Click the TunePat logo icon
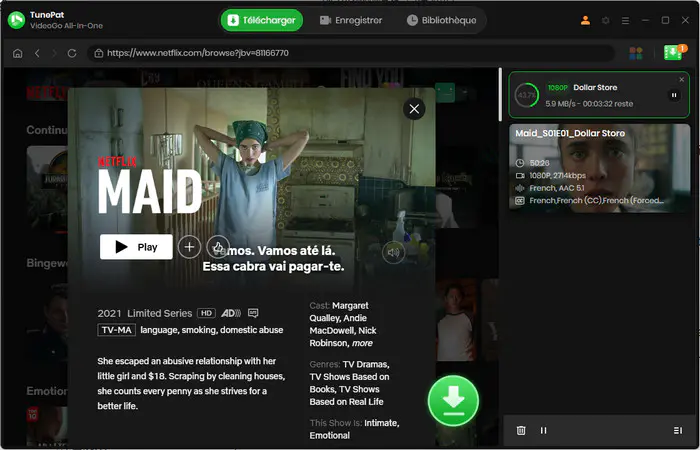700x450 pixels. (x=17, y=20)
